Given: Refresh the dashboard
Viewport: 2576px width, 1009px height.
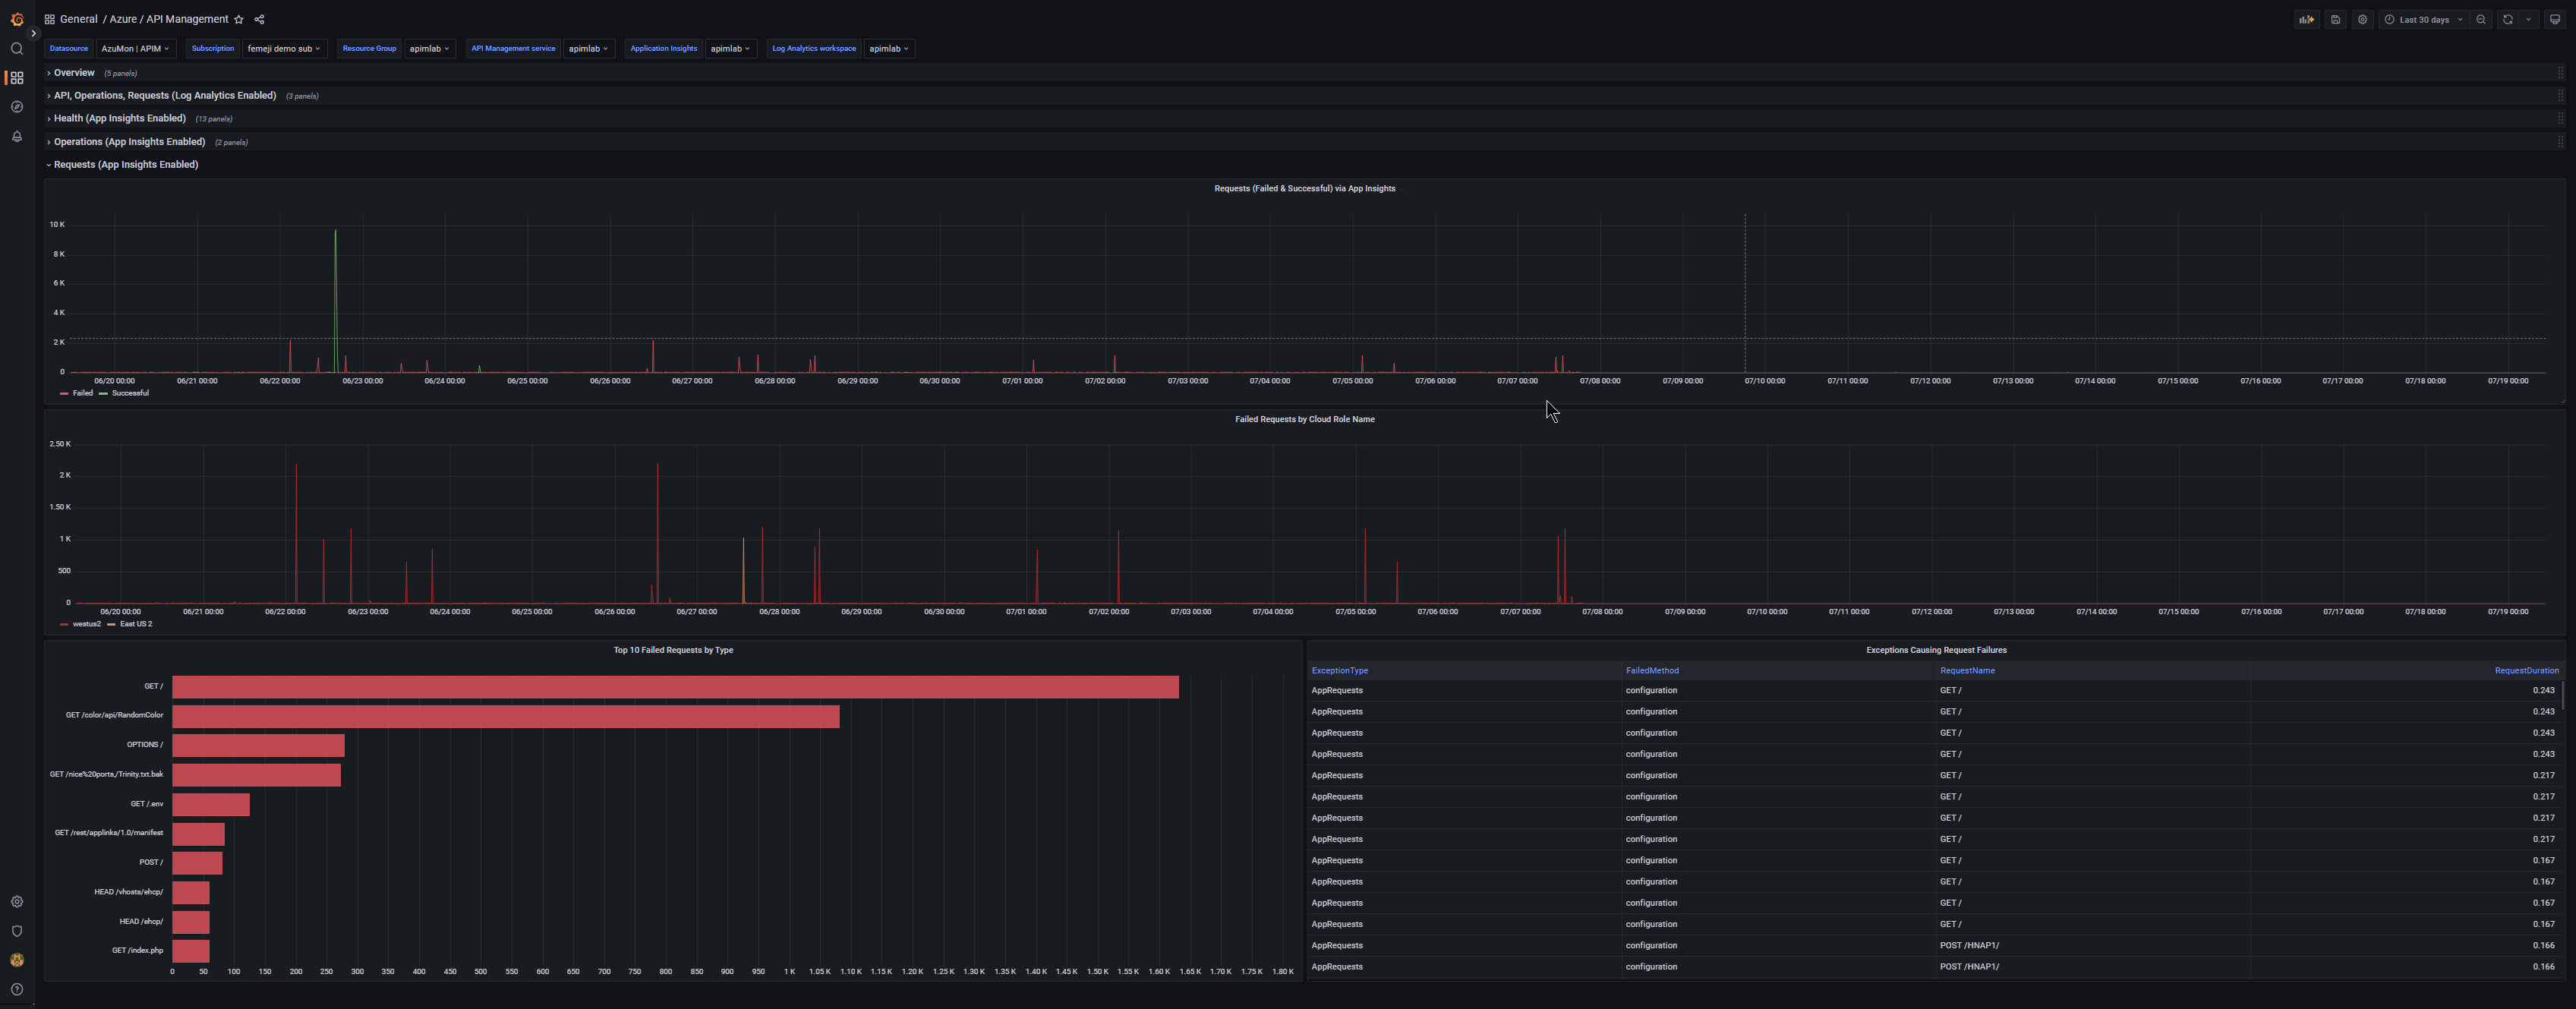Looking at the screenshot, I should [2507, 19].
